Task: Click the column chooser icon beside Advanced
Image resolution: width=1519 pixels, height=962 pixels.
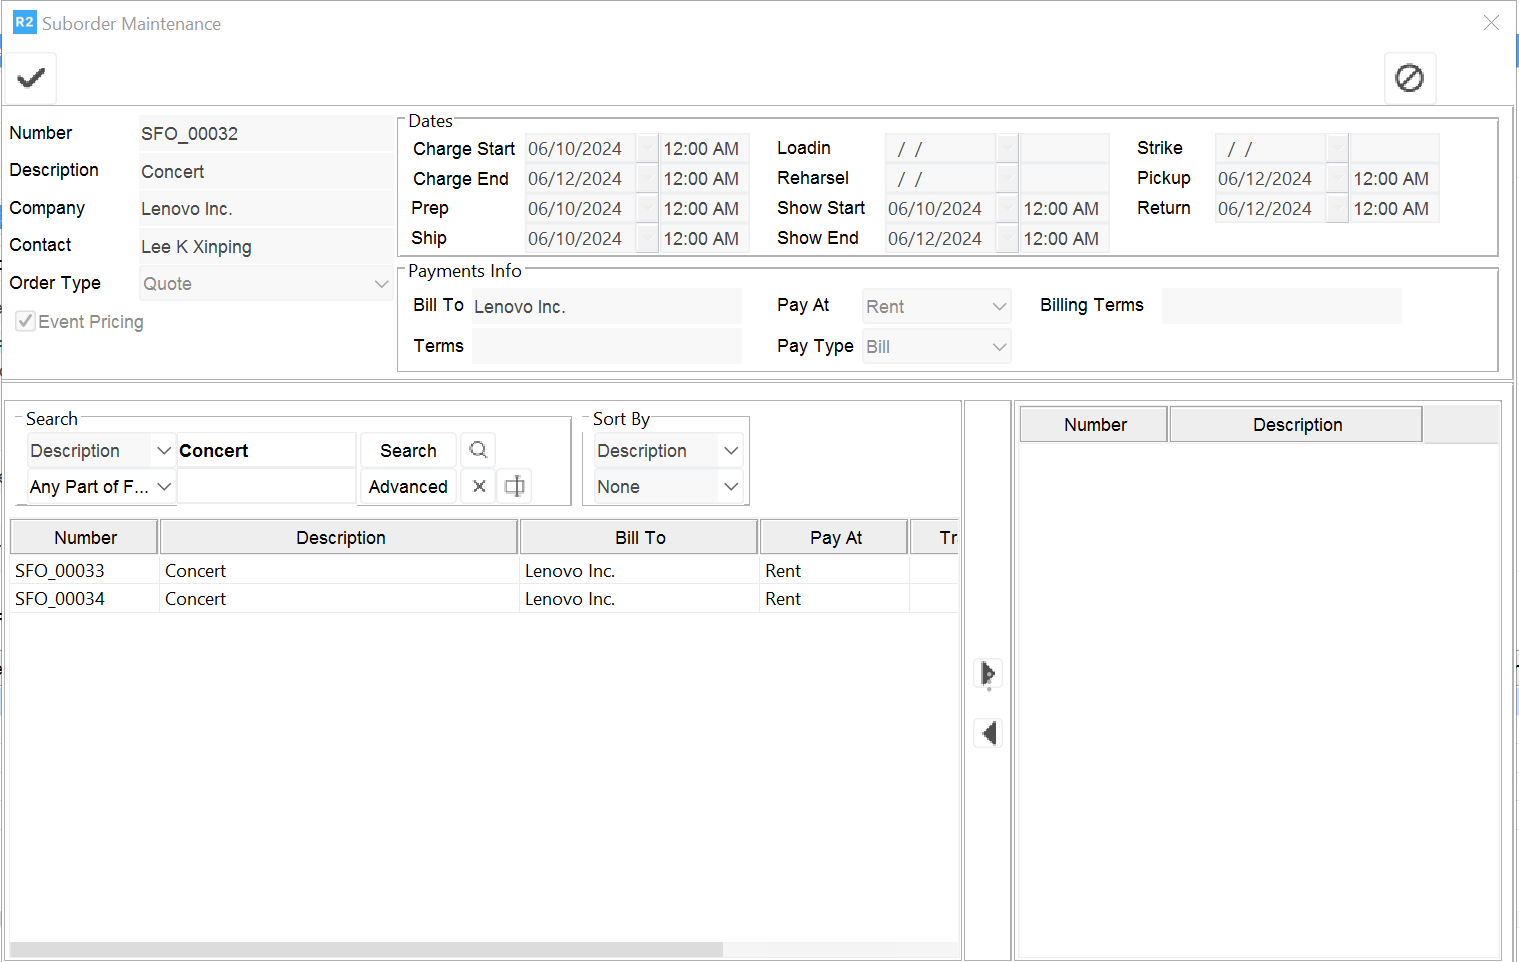Action: pyautogui.click(x=514, y=486)
